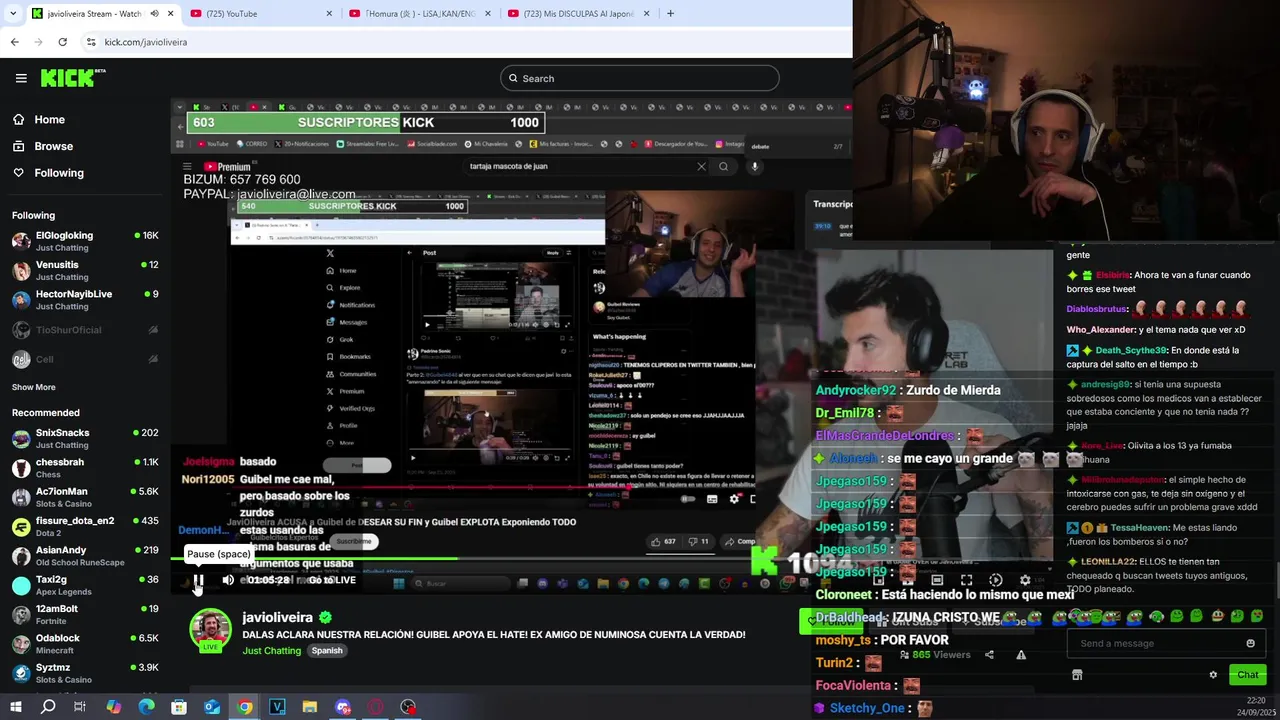Open Venusitis channel in sidebar
The height and width of the screenshot is (720, 1280).
85,270
